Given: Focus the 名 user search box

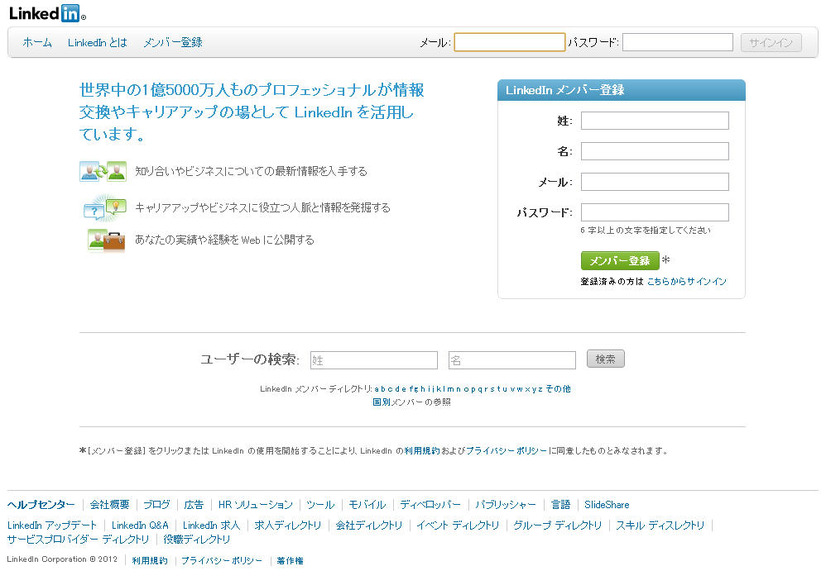Looking at the screenshot, I should point(512,360).
